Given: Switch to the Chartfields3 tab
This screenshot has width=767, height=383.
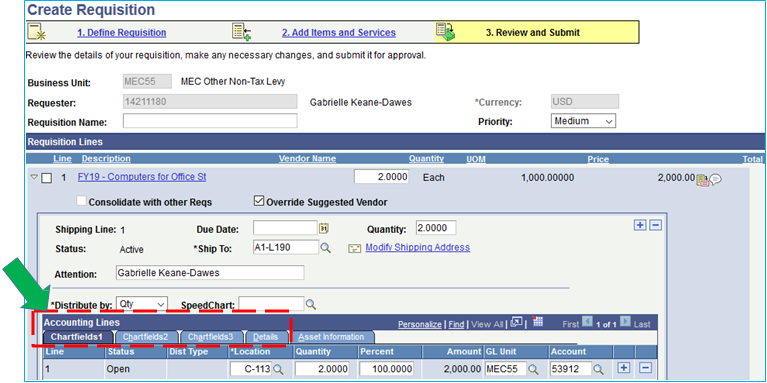Looking at the screenshot, I should (211, 337).
